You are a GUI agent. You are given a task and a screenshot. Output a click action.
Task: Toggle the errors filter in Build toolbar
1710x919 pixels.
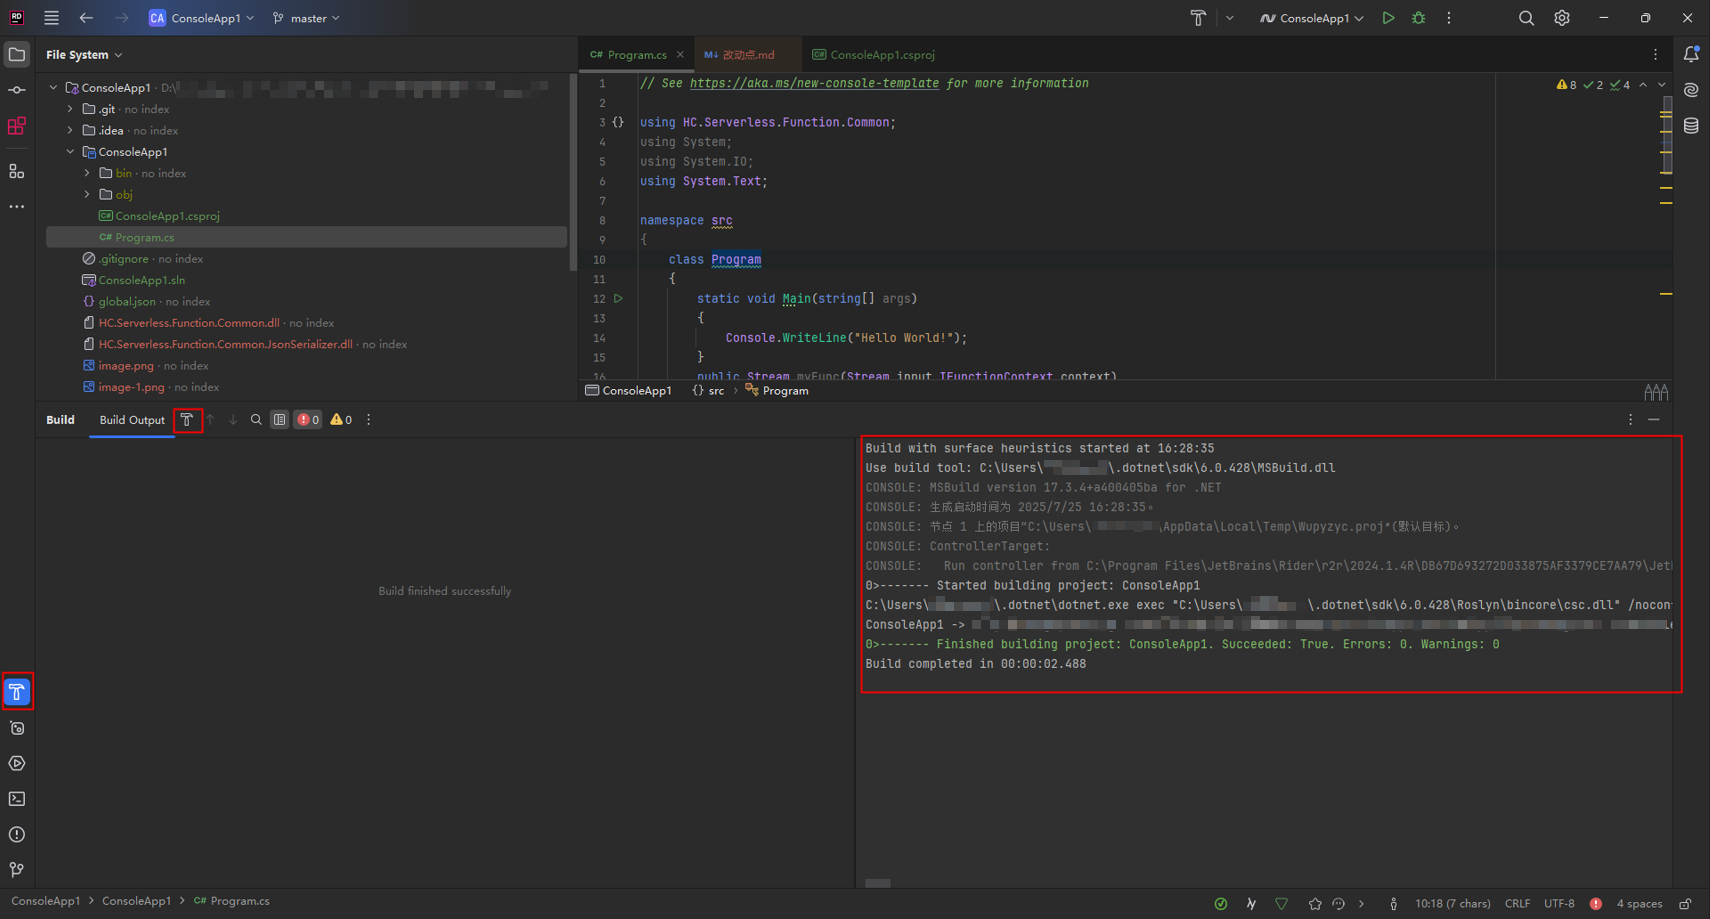[x=308, y=420]
